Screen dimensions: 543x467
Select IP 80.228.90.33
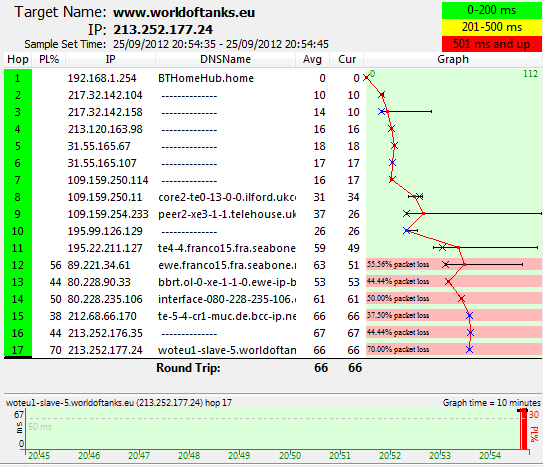click(x=99, y=282)
